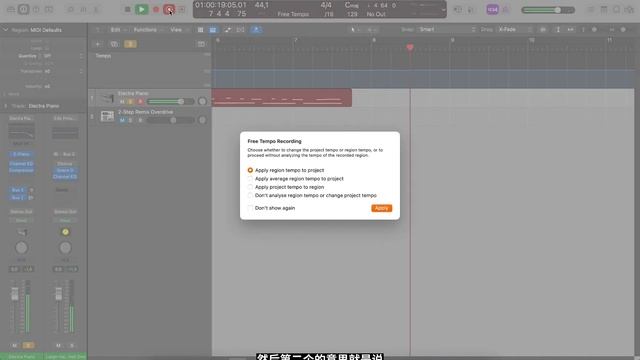Click the Bus 1 send slot

point(18,190)
